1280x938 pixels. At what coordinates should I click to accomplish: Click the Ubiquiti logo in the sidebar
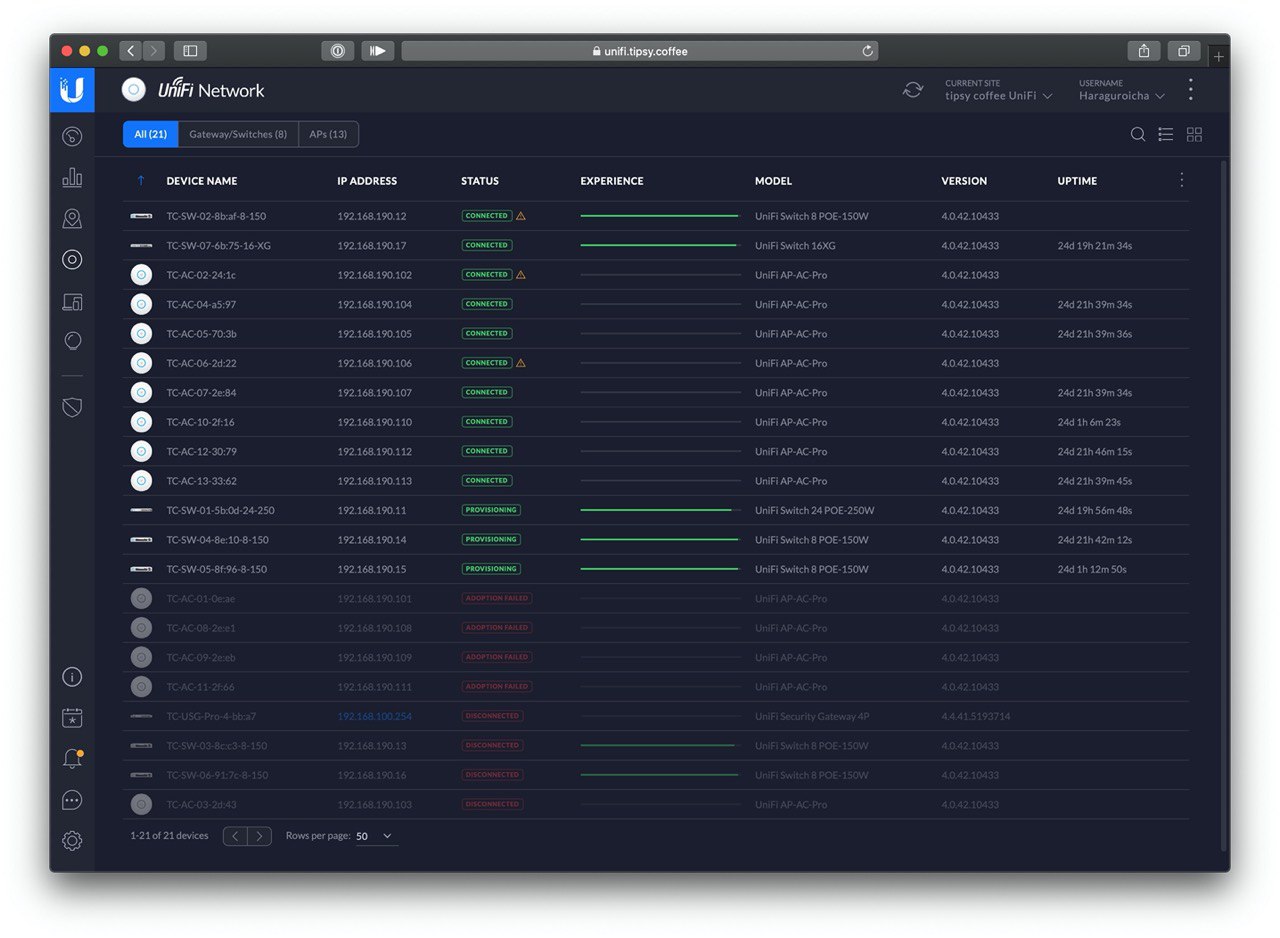tap(72, 90)
